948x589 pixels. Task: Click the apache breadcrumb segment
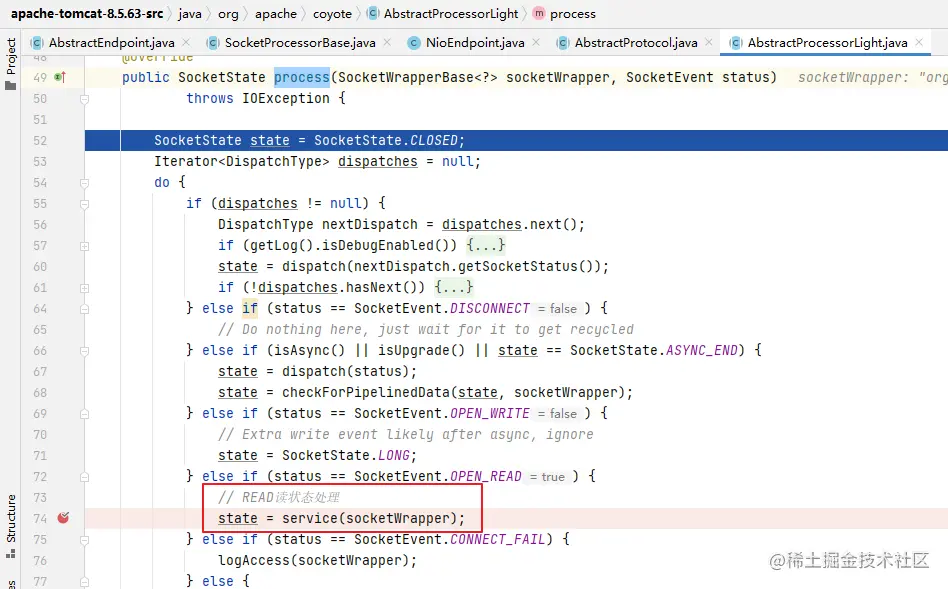276,13
